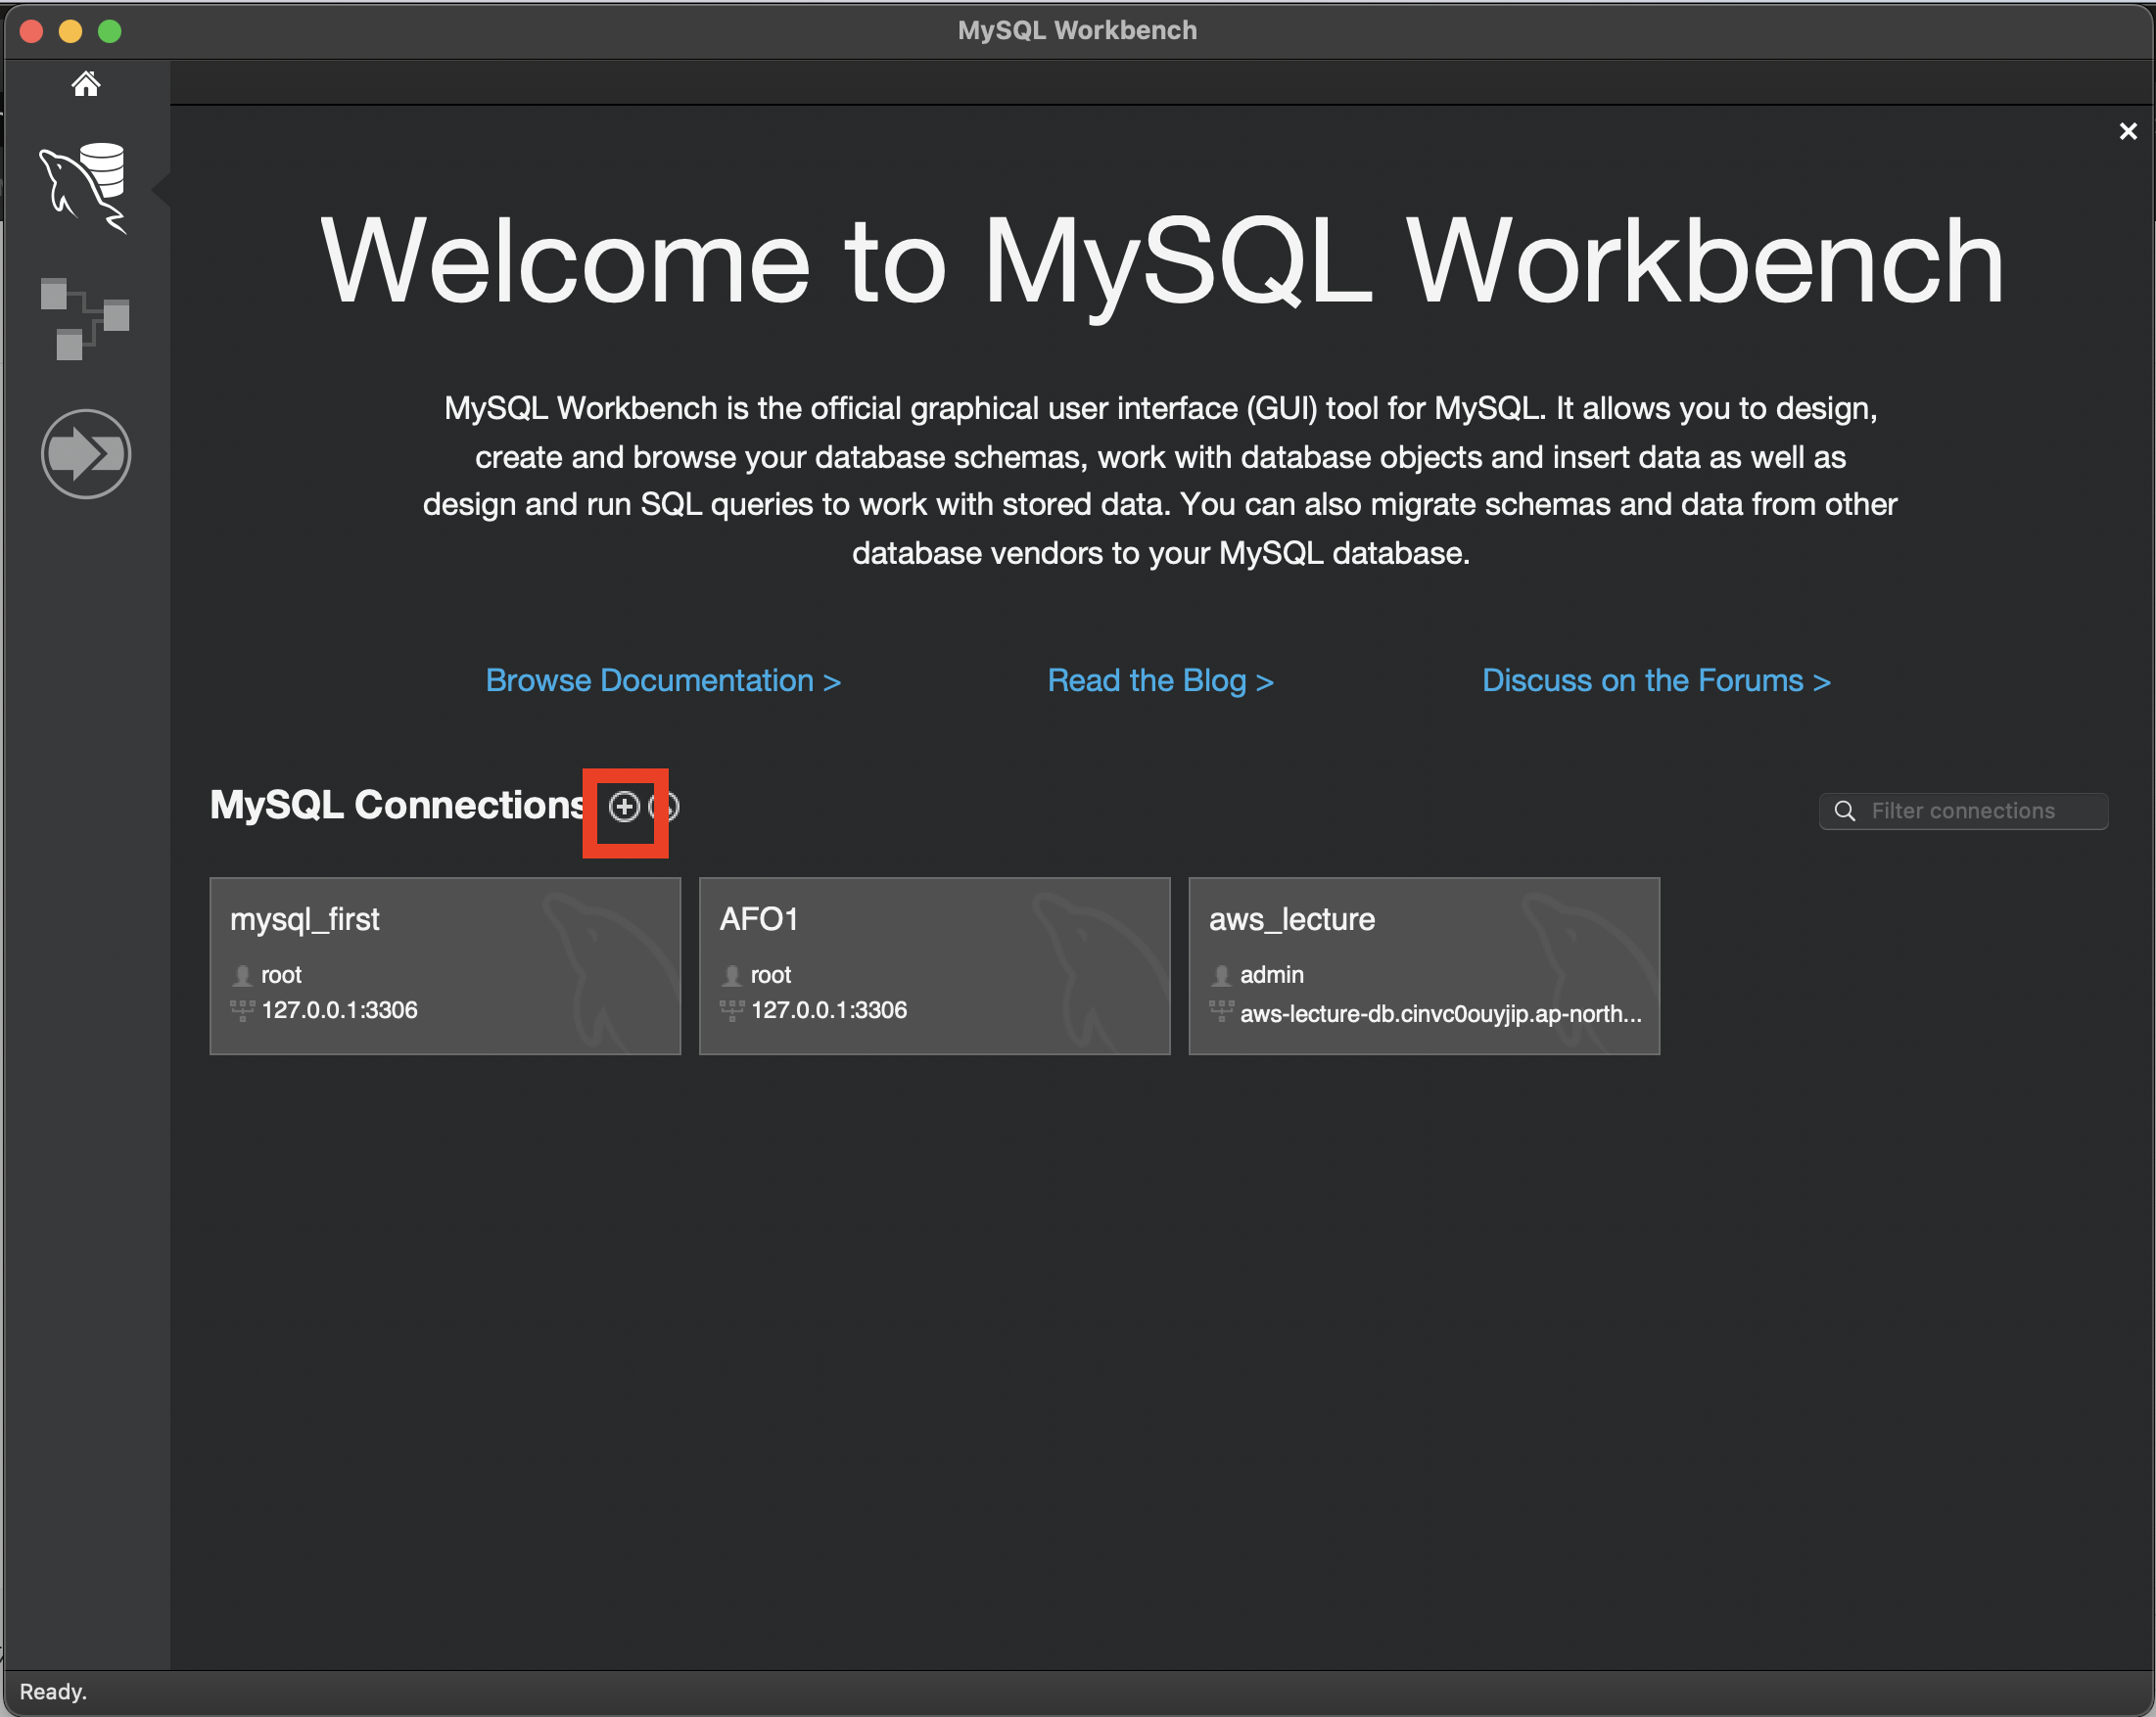Click the search magnifier in filter box
The height and width of the screenshot is (1717, 2156).
point(1845,811)
